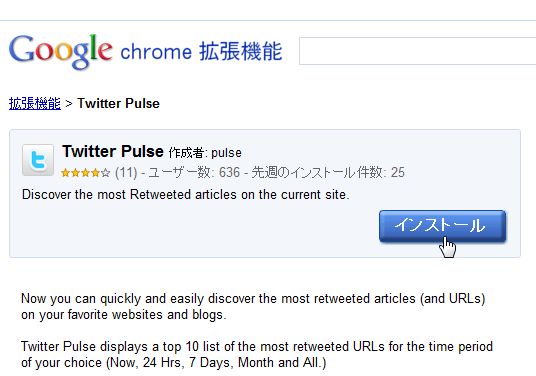The height and width of the screenshot is (376, 536).
Task: Click the empty fifth rating star
Action: [x=105, y=173]
